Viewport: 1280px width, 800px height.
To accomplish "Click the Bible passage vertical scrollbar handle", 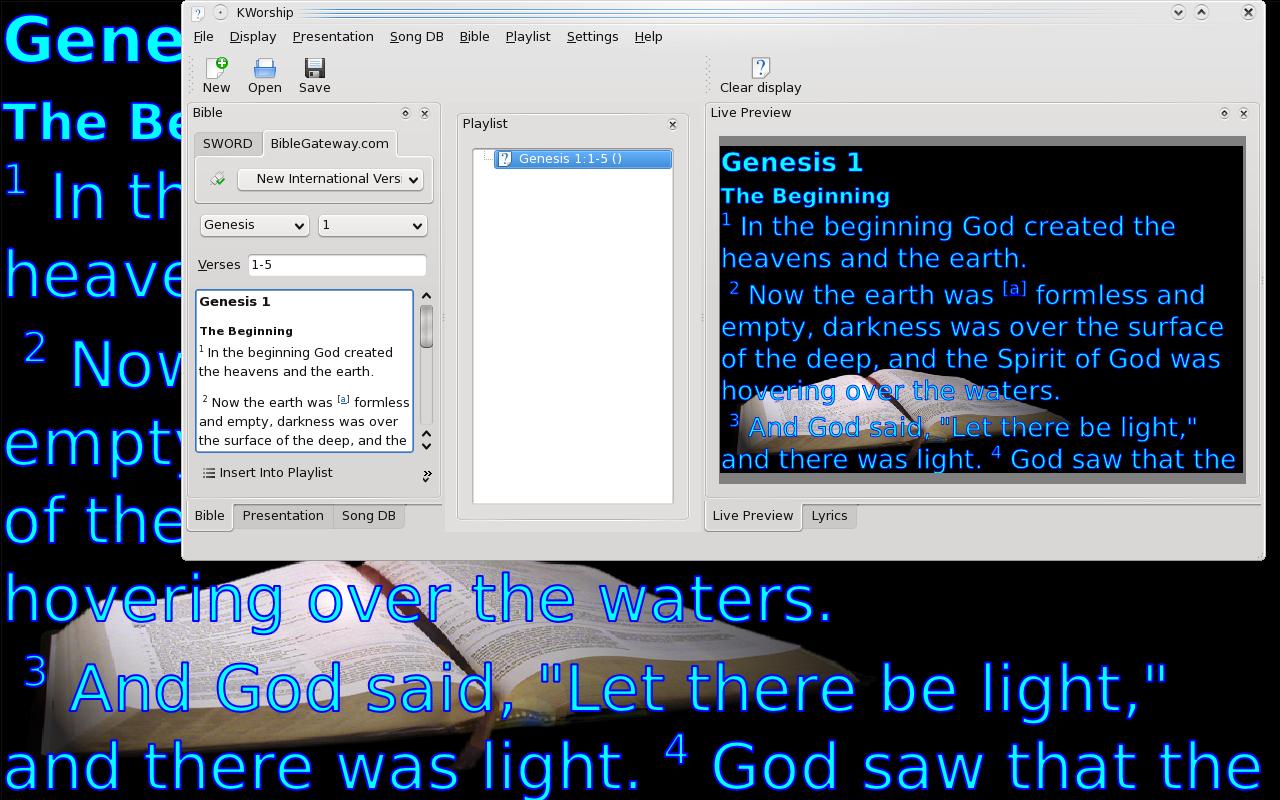I will [426, 326].
